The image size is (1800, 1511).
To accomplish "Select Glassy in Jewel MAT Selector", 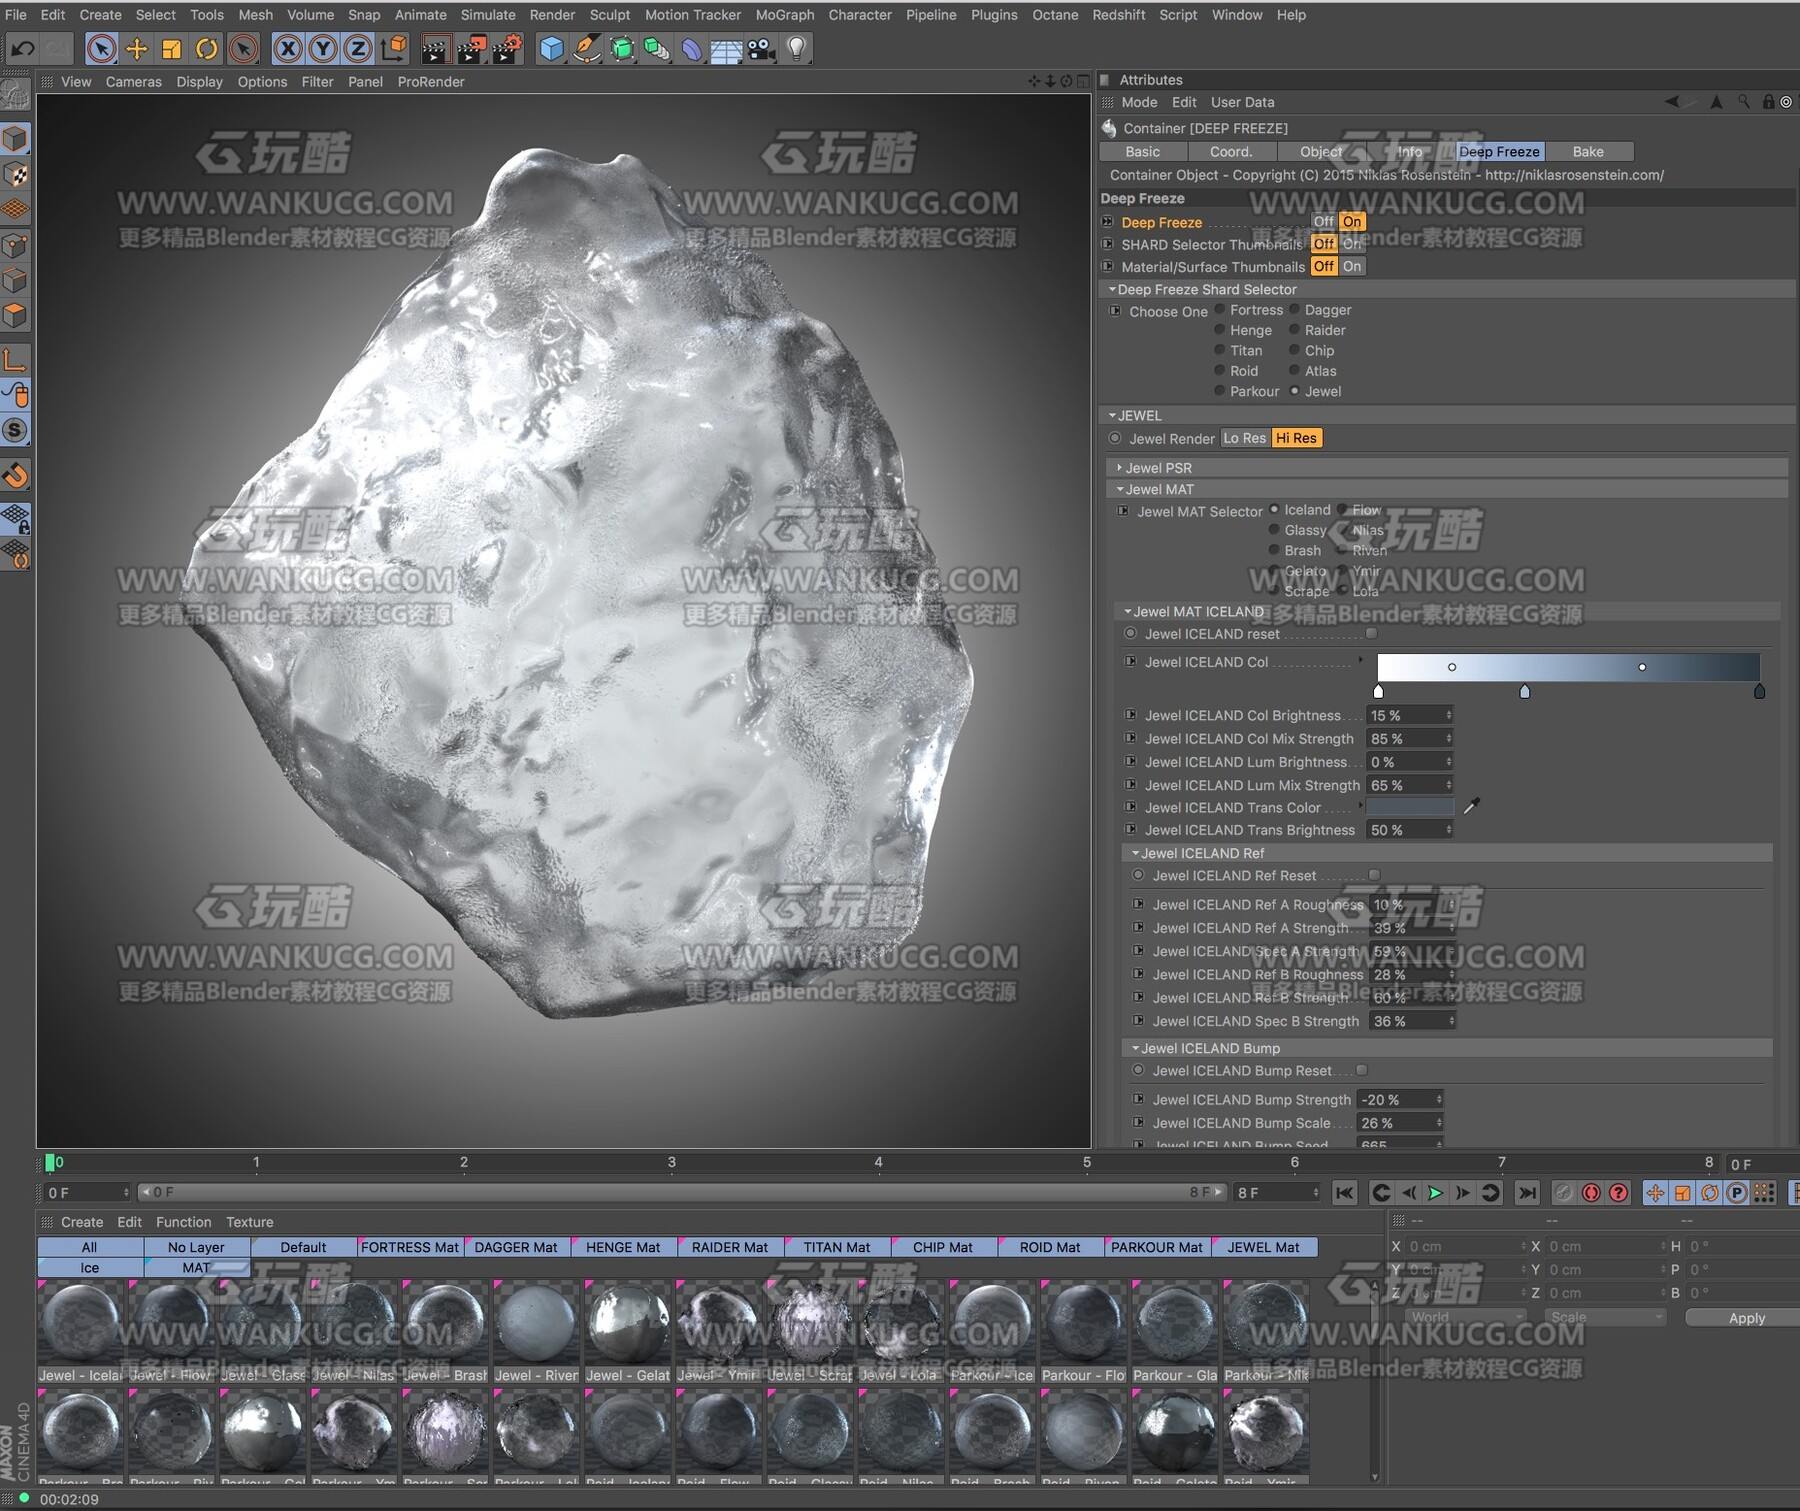I will (x=1274, y=530).
